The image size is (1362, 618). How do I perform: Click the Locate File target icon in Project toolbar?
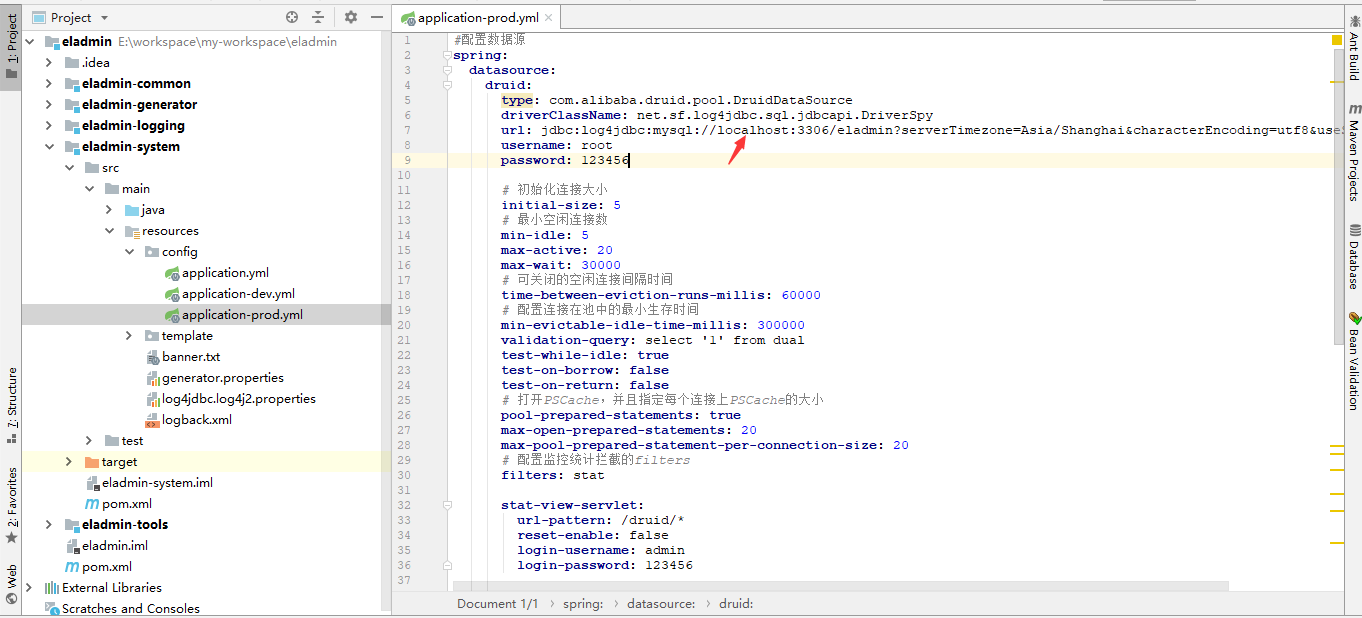pos(291,16)
